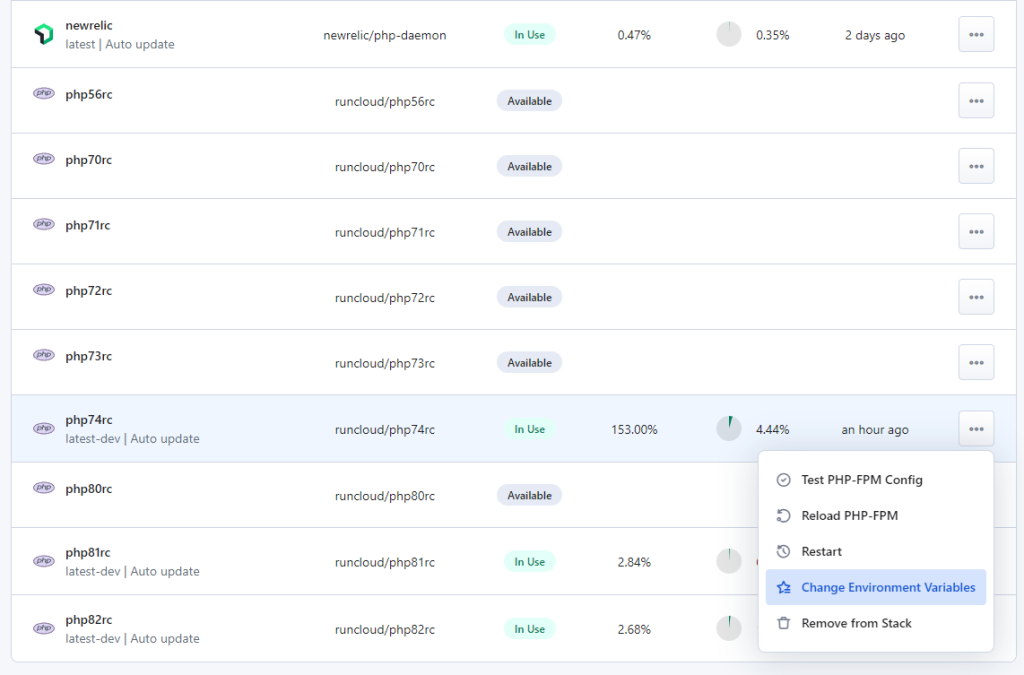Click the php74rc service name
The height and width of the screenshot is (675, 1024).
(x=89, y=420)
